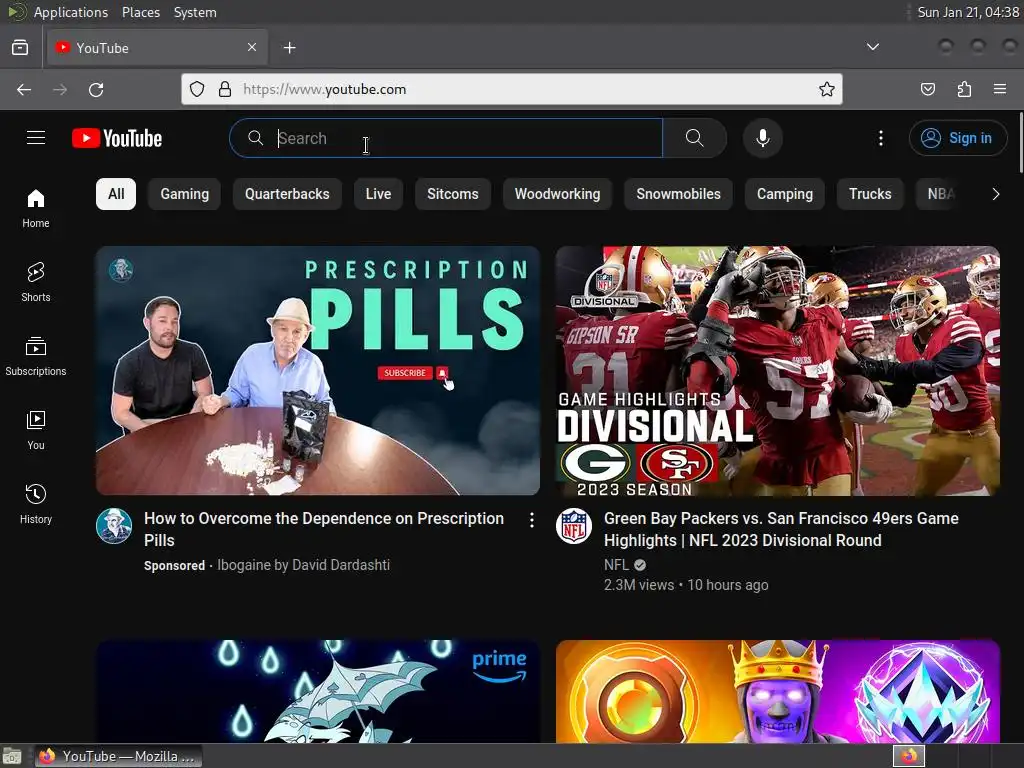Open NFL channel name link

(x=616, y=565)
